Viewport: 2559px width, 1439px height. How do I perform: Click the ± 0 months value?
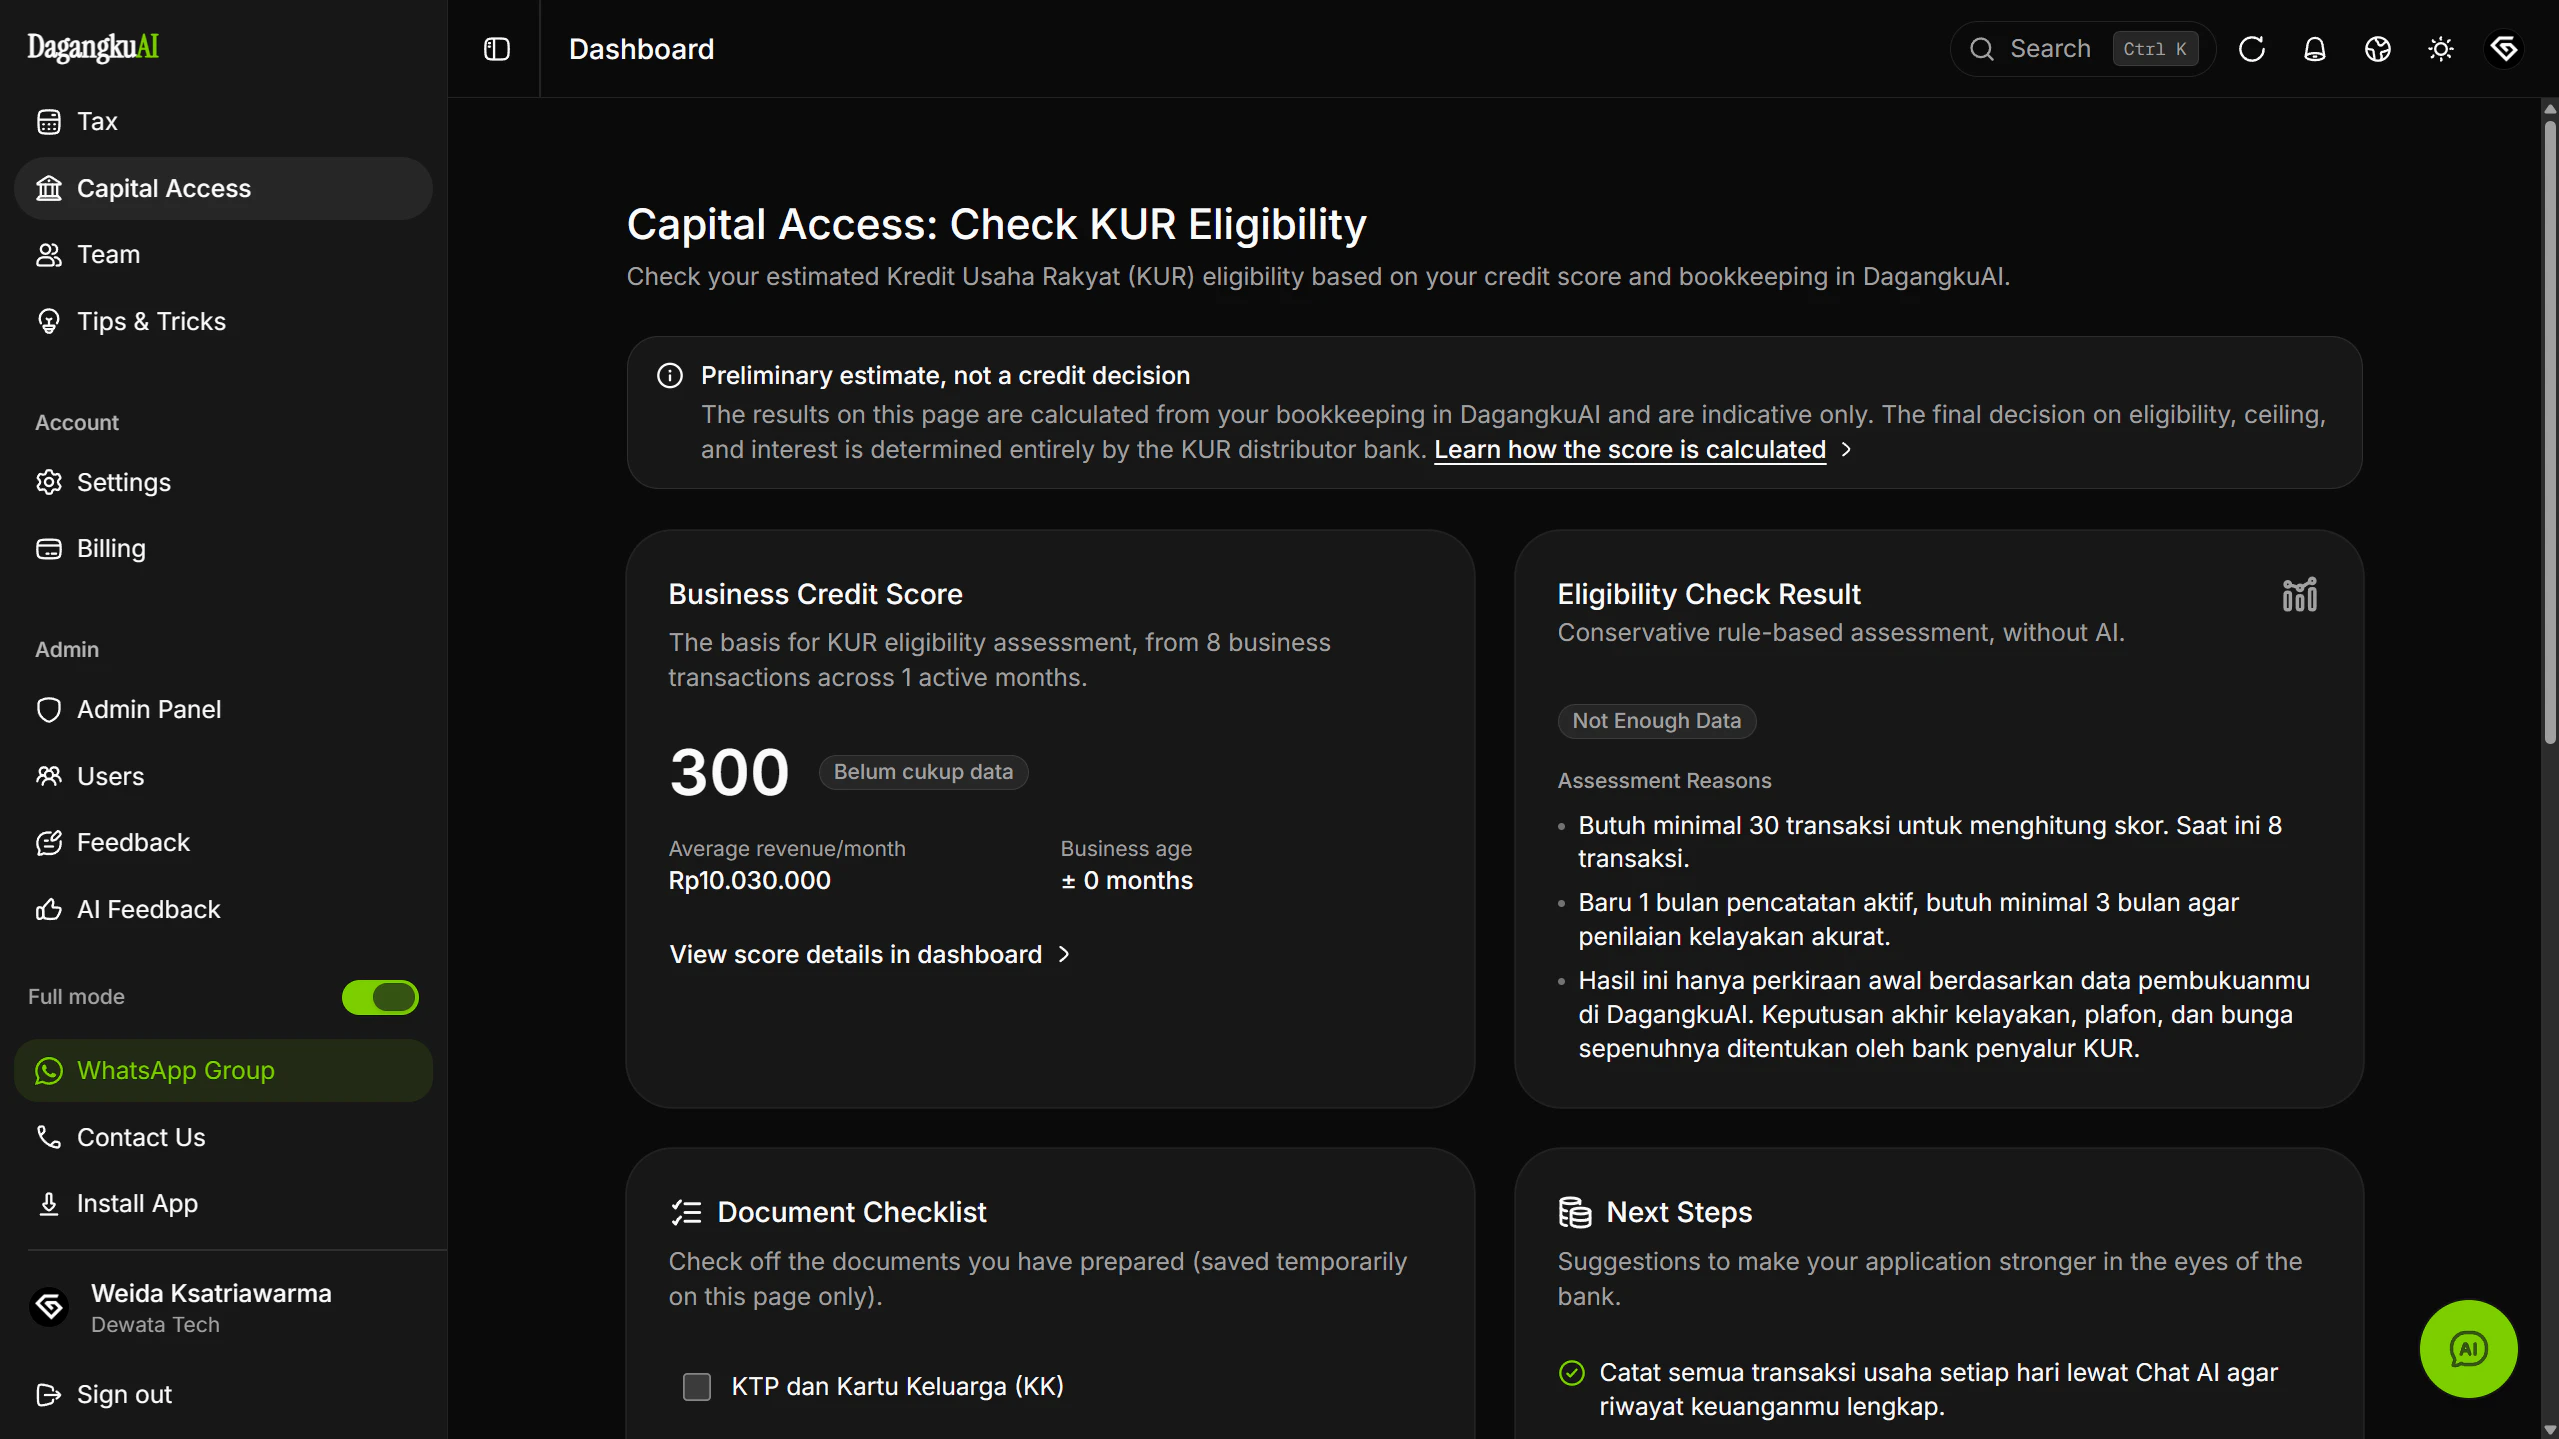pos(1126,881)
